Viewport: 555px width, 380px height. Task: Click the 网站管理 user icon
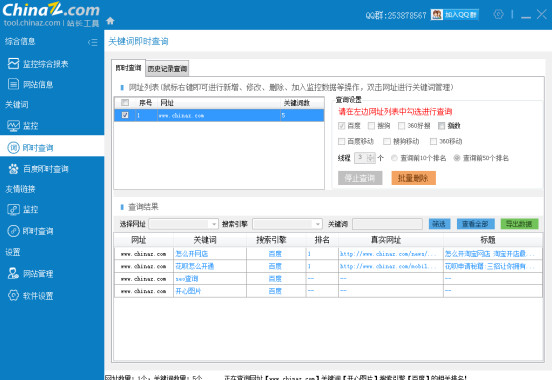tap(13, 274)
